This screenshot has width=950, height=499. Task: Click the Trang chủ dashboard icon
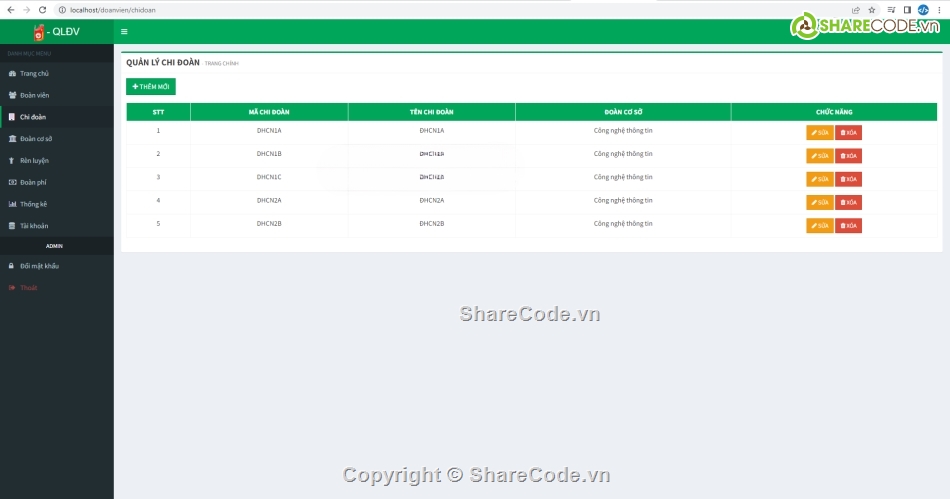pos(12,73)
